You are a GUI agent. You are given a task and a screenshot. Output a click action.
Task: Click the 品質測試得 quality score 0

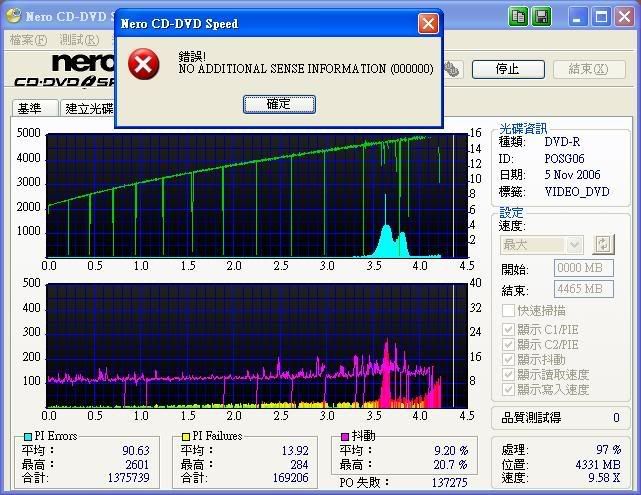click(616, 418)
